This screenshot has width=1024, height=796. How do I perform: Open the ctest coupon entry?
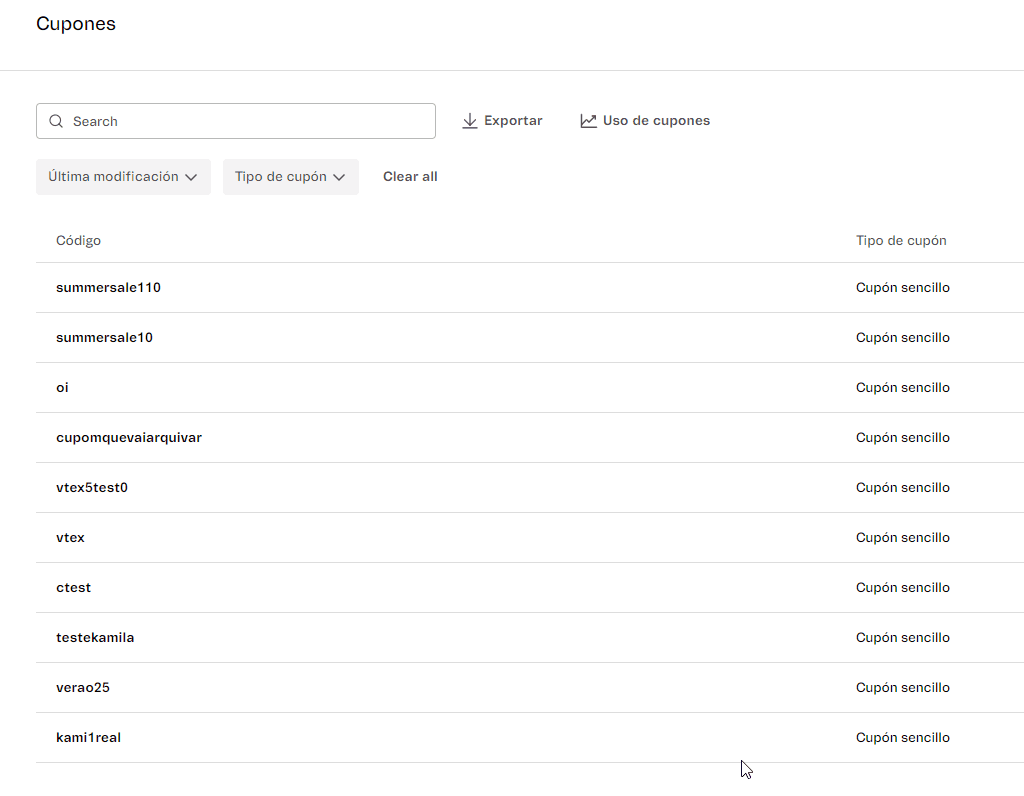[73, 588]
